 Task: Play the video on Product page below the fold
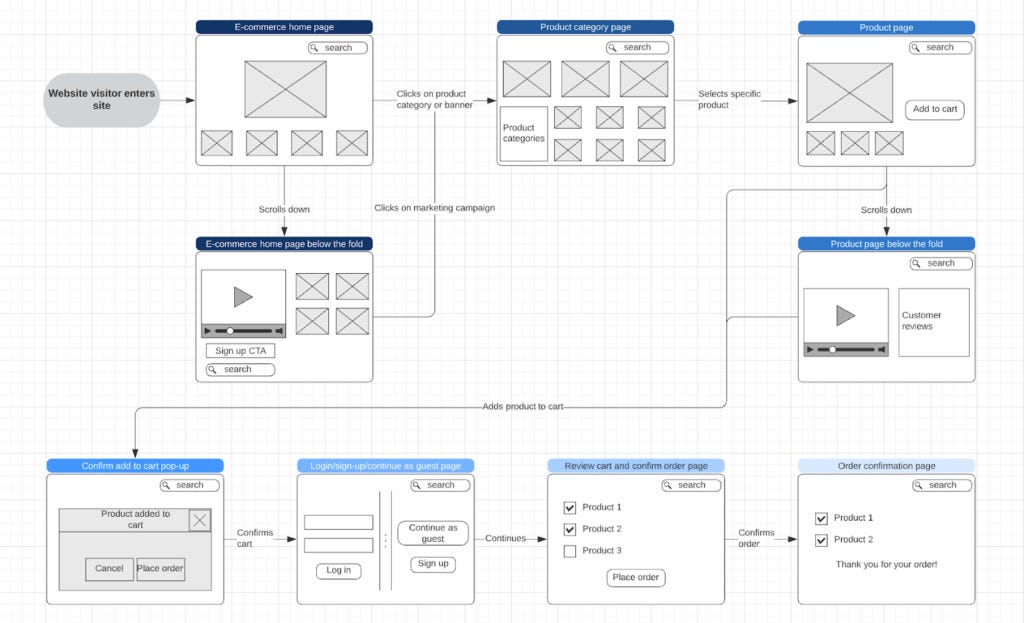(846, 315)
